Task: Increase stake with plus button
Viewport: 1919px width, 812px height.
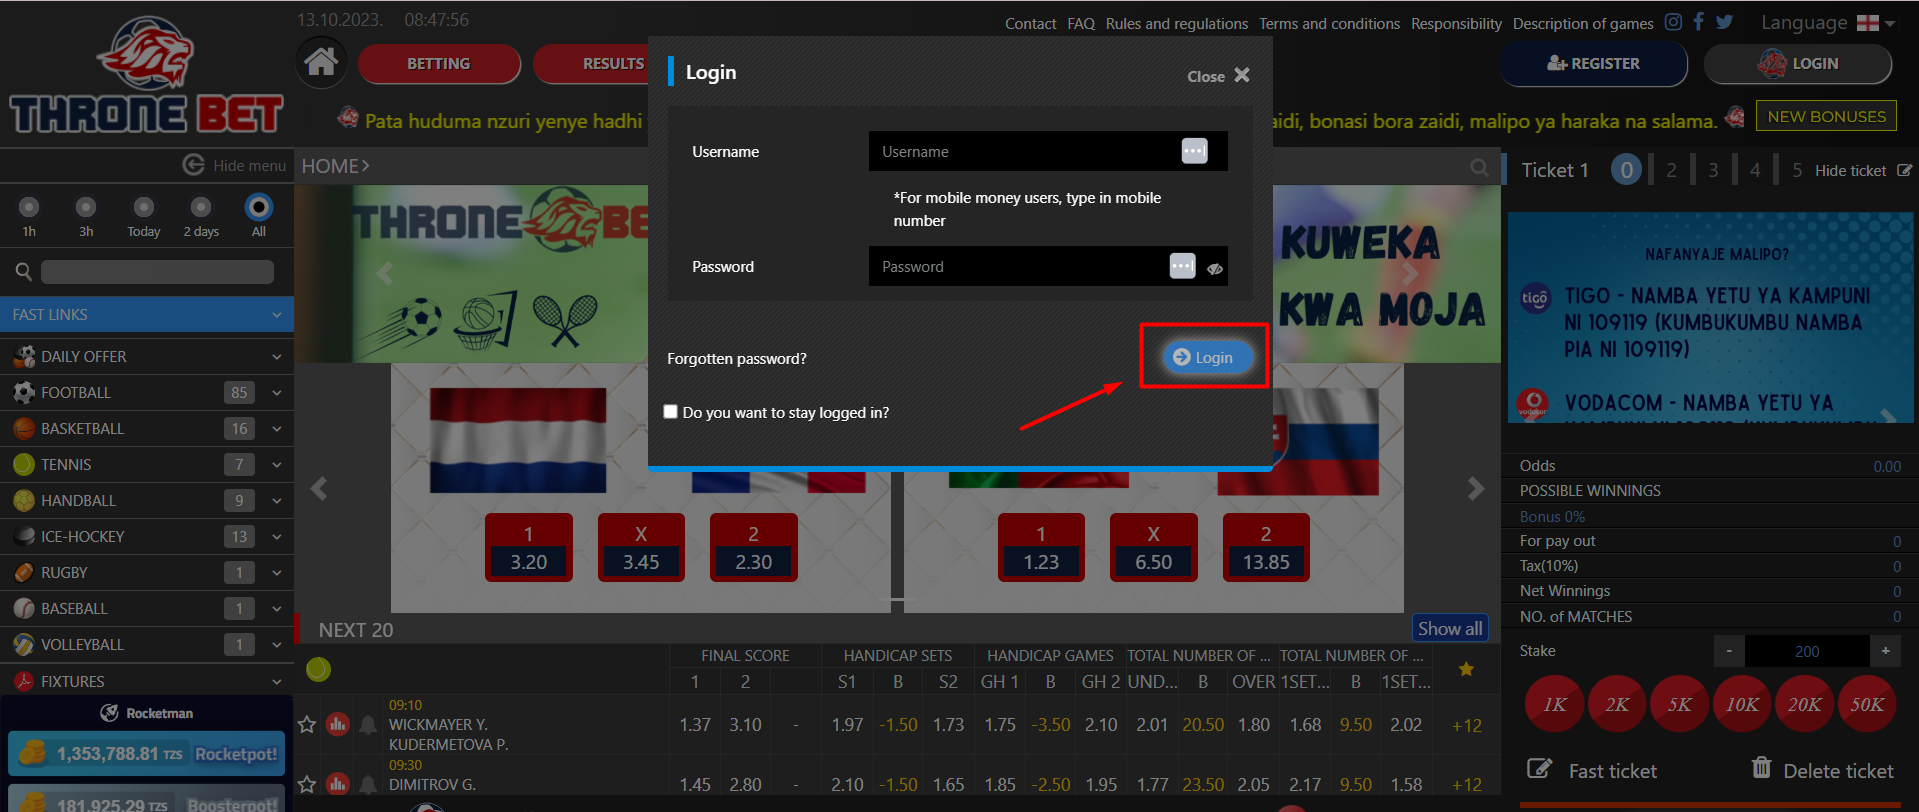Action: point(1885,651)
